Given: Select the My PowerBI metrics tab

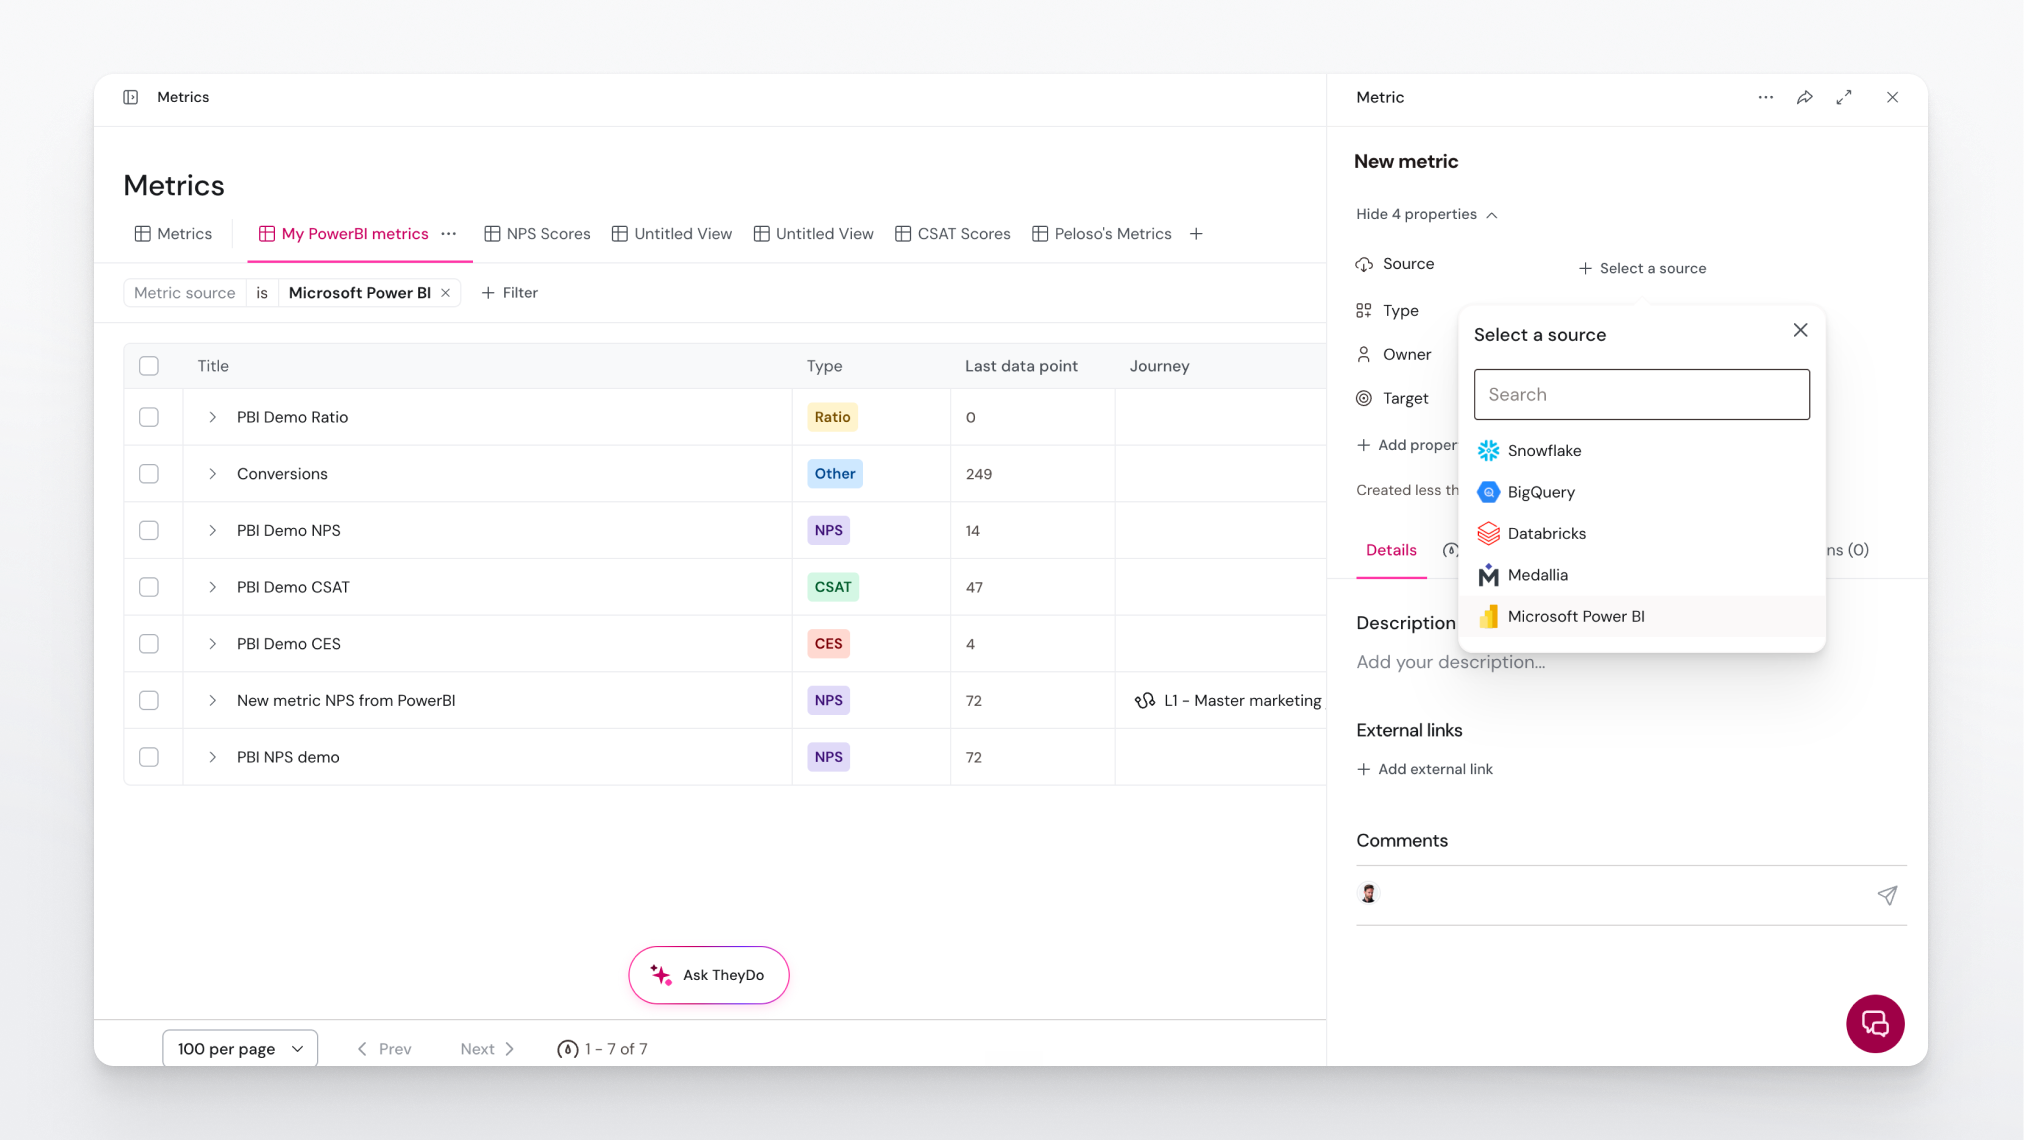Looking at the screenshot, I should point(344,234).
